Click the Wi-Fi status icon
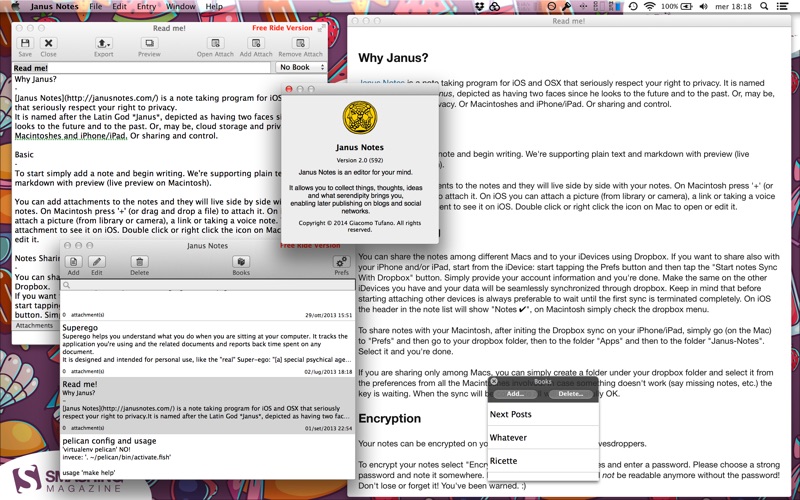Viewport: 800px width, 500px height. pos(649,6)
